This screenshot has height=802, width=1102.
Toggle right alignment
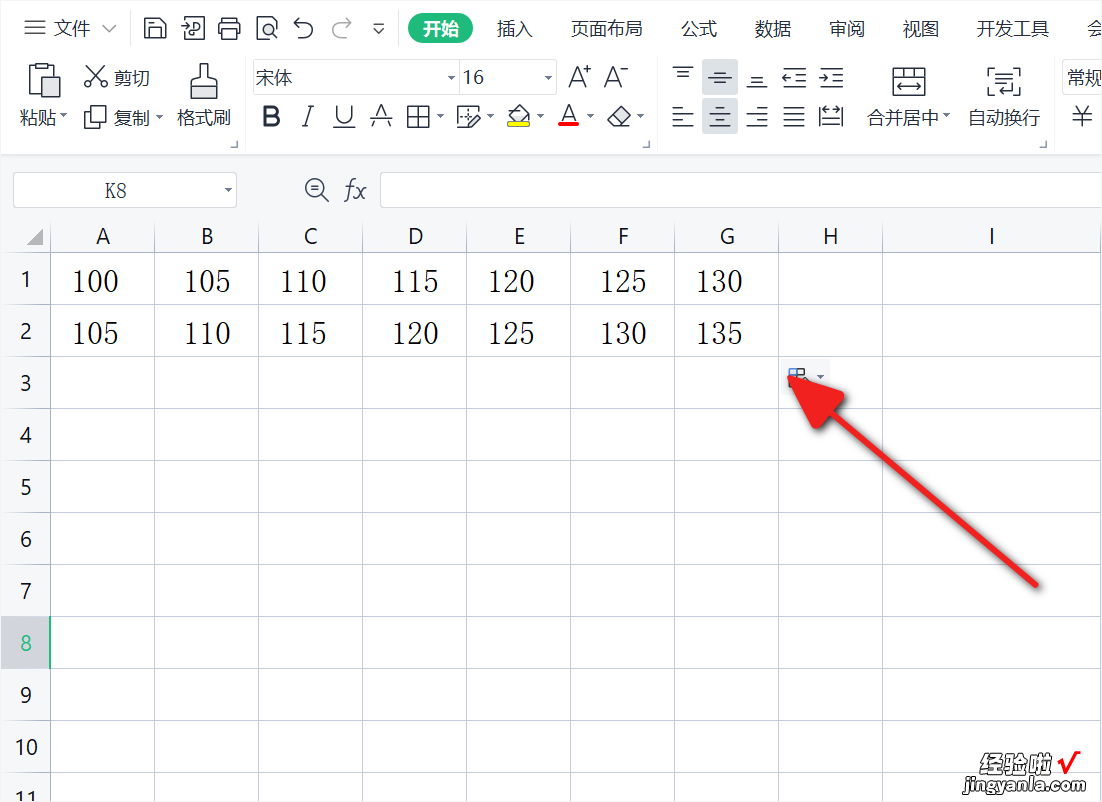click(757, 117)
